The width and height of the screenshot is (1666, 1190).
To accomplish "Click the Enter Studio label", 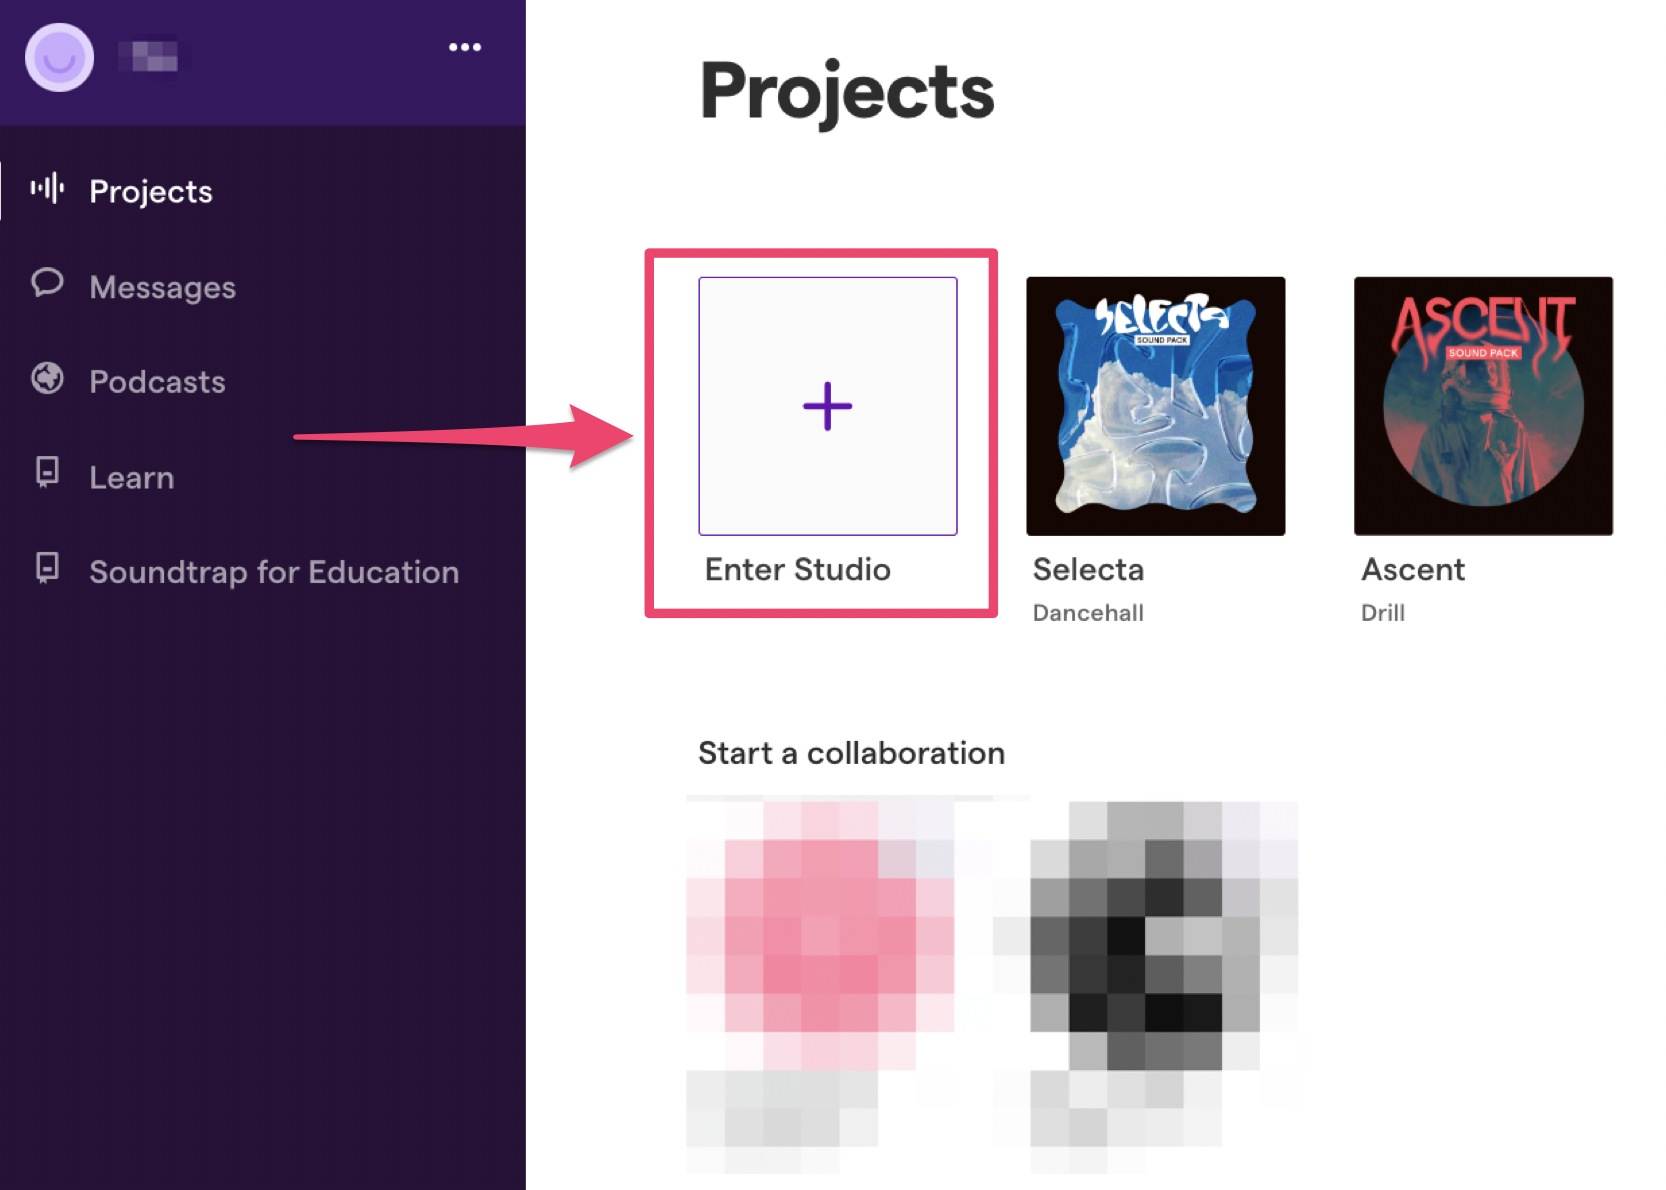I will pos(797,569).
